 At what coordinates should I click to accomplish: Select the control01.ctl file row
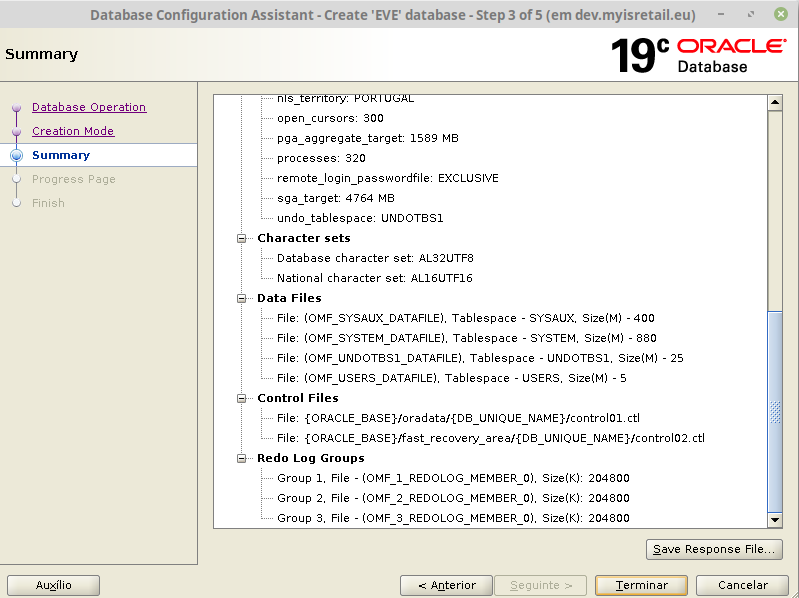(x=458, y=418)
